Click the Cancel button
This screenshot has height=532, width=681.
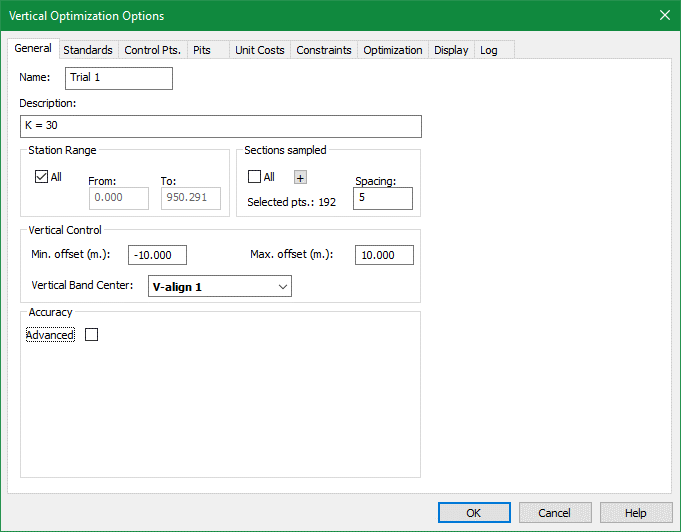(x=554, y=513)
